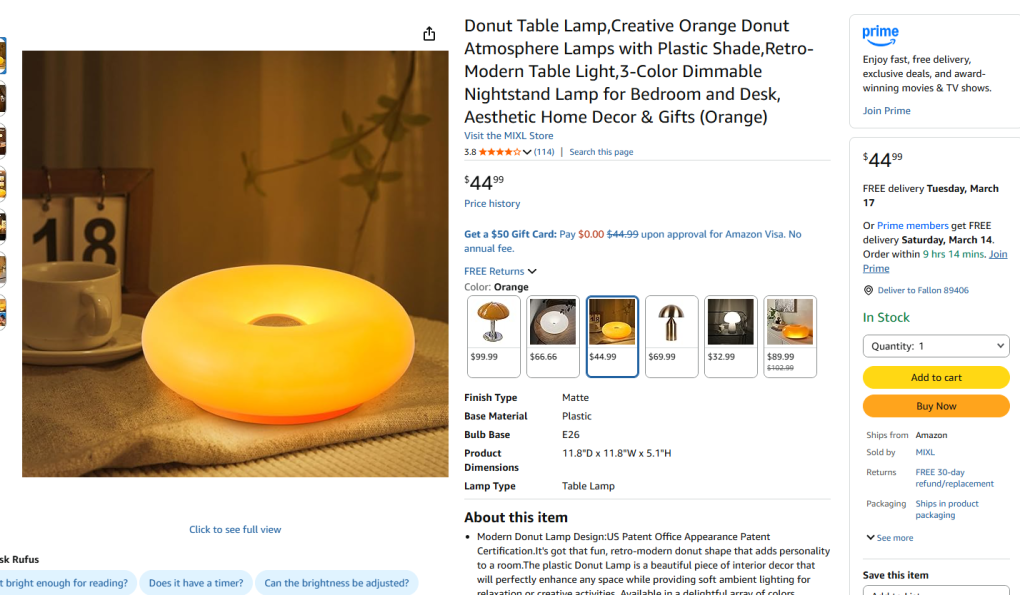Add the donut lamp to cart

point(935,377)
